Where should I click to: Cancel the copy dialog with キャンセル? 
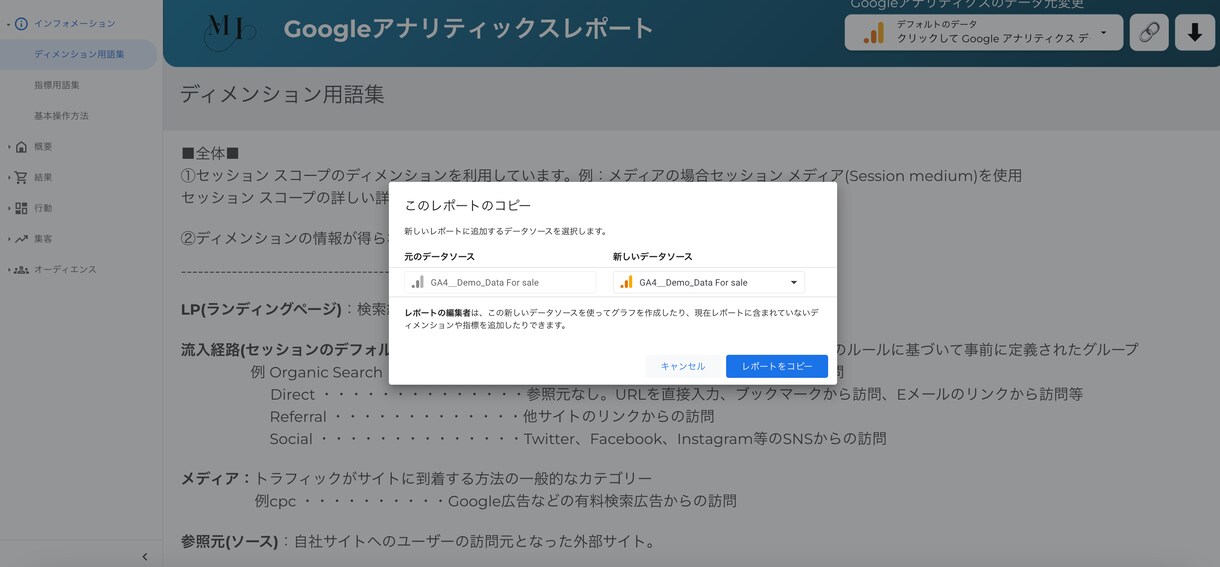[x=683, y=366]
